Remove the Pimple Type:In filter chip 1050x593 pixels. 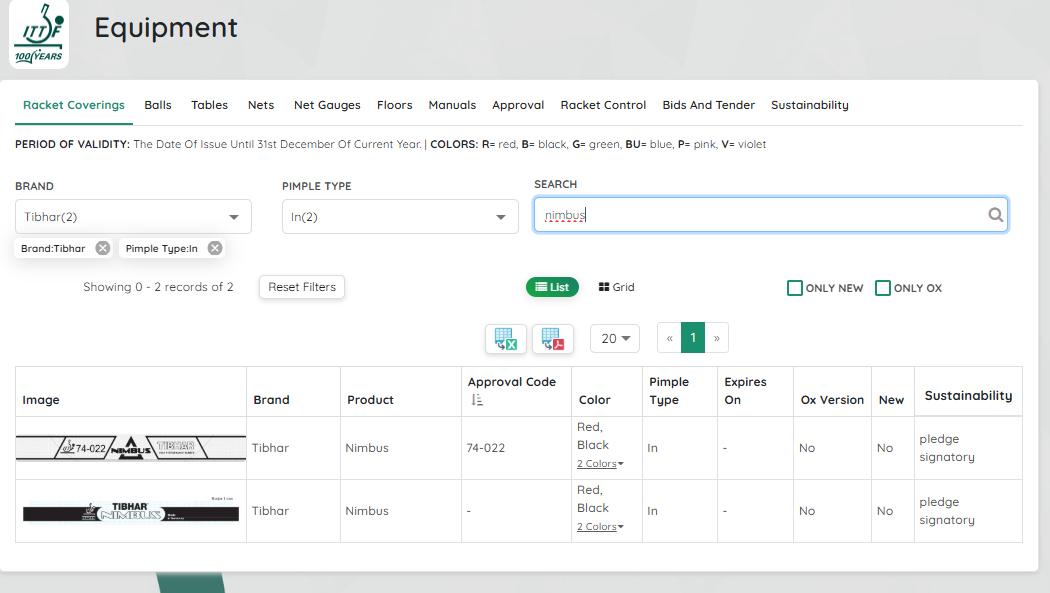pos(214,248)
